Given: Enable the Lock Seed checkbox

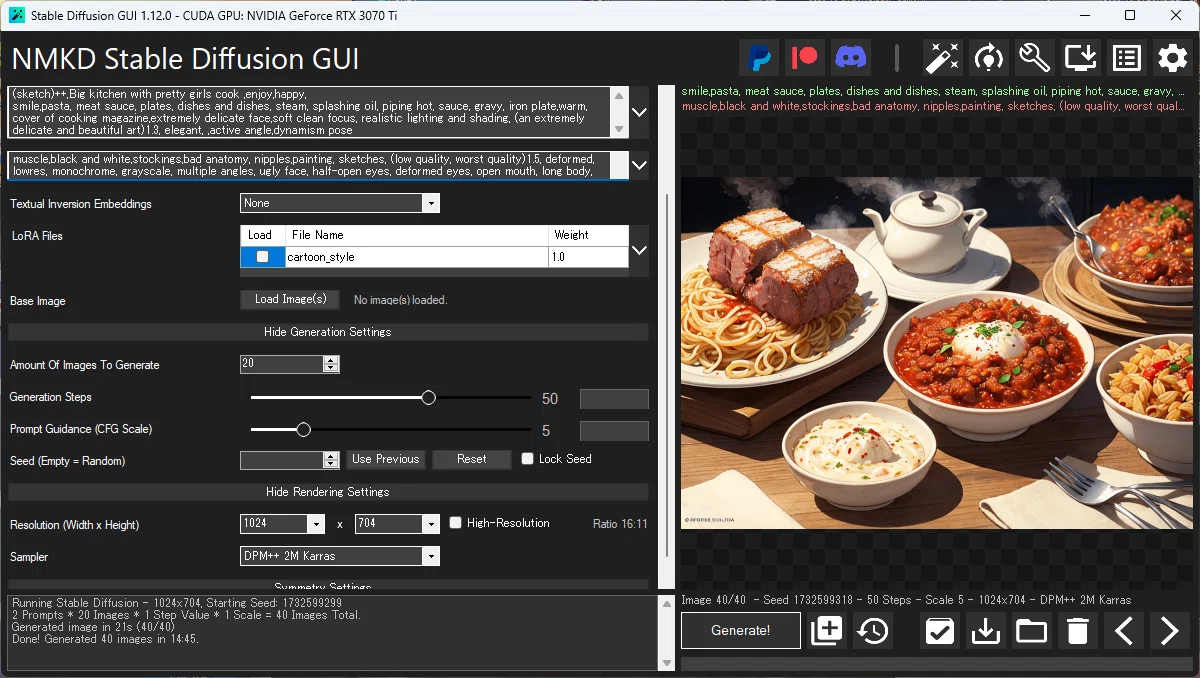Looking at the screenshot, I should coord(528,459).
